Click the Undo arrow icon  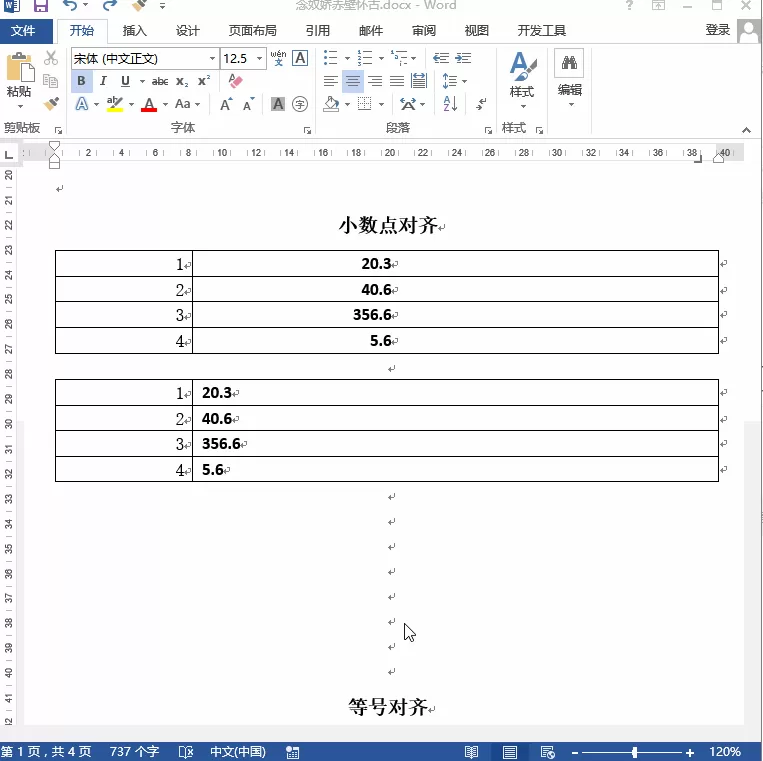tap(70, 6)
